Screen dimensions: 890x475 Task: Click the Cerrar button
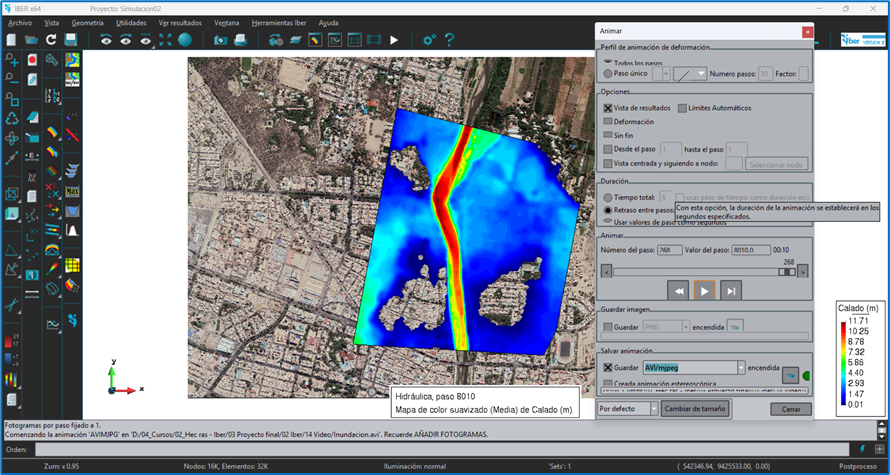[x=791, y=409]
